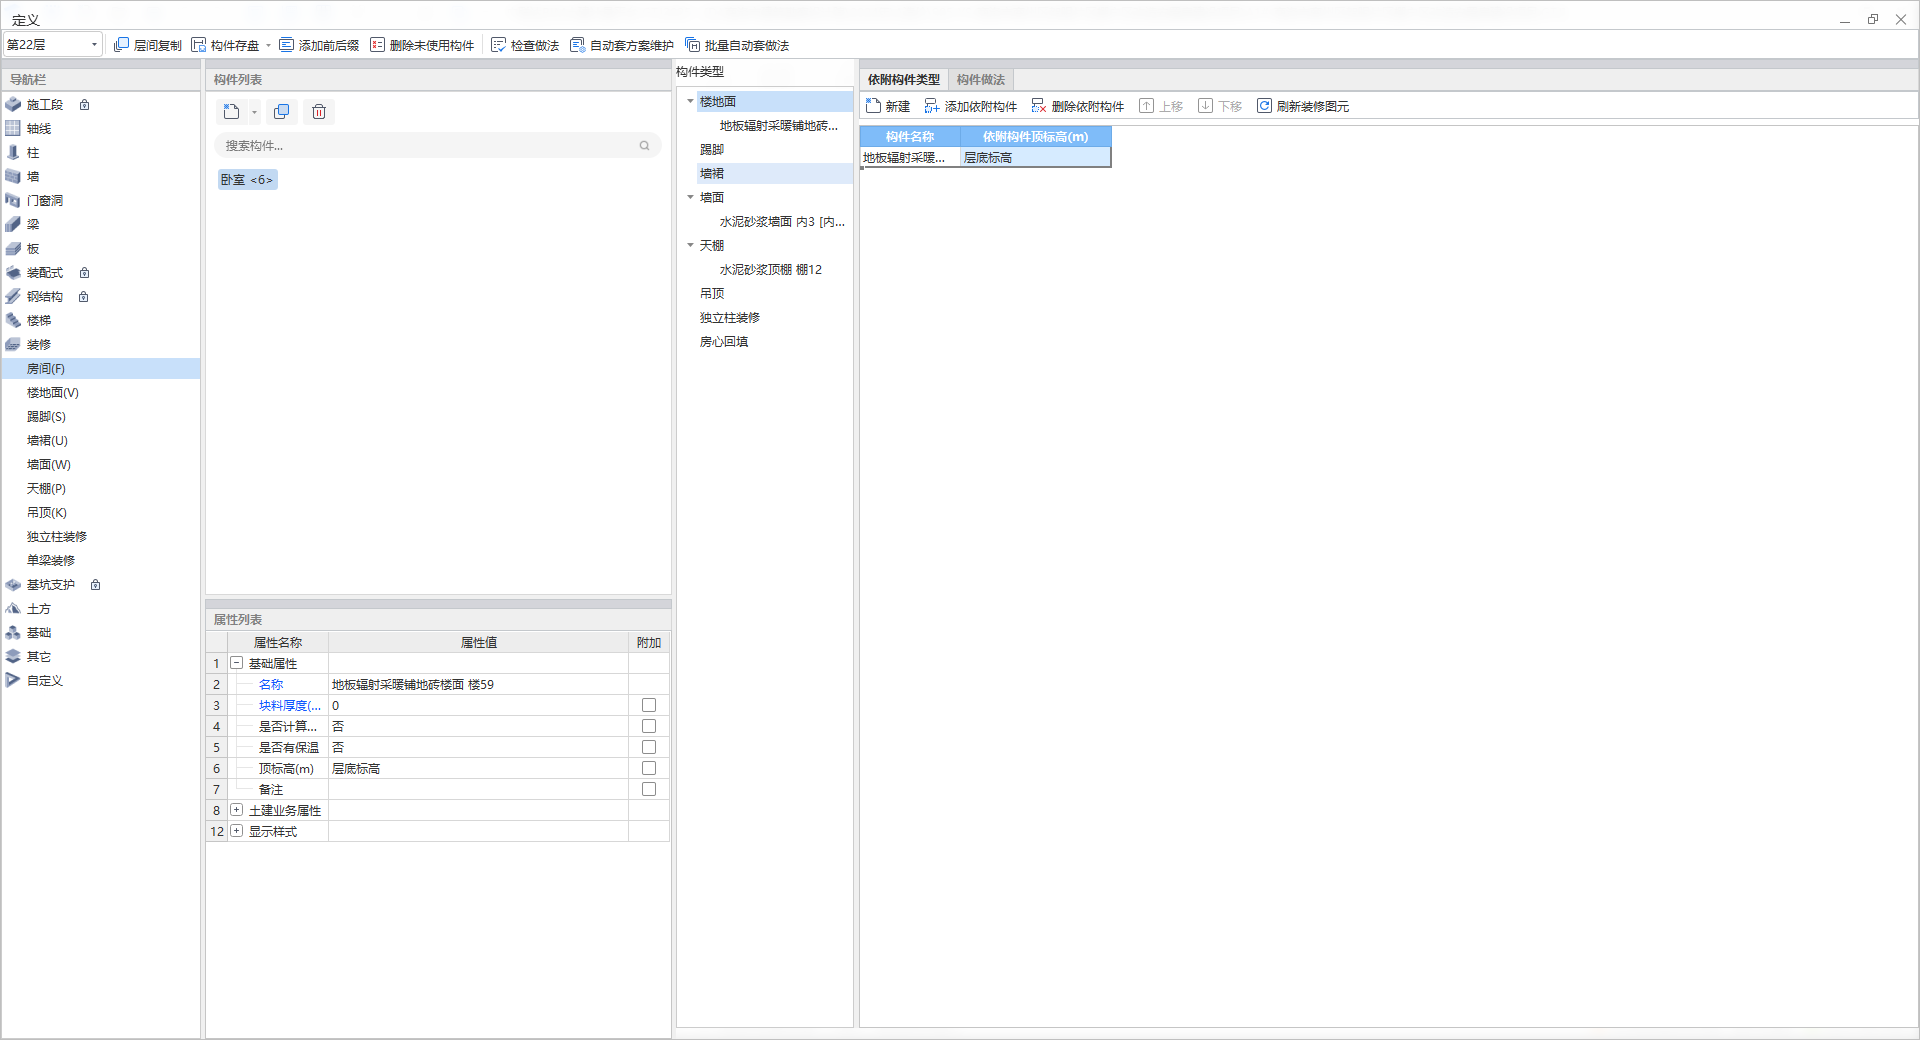1920x1040 pixels.
Task: Click the 下移 move down icon
Action: tap(1205, 106)
